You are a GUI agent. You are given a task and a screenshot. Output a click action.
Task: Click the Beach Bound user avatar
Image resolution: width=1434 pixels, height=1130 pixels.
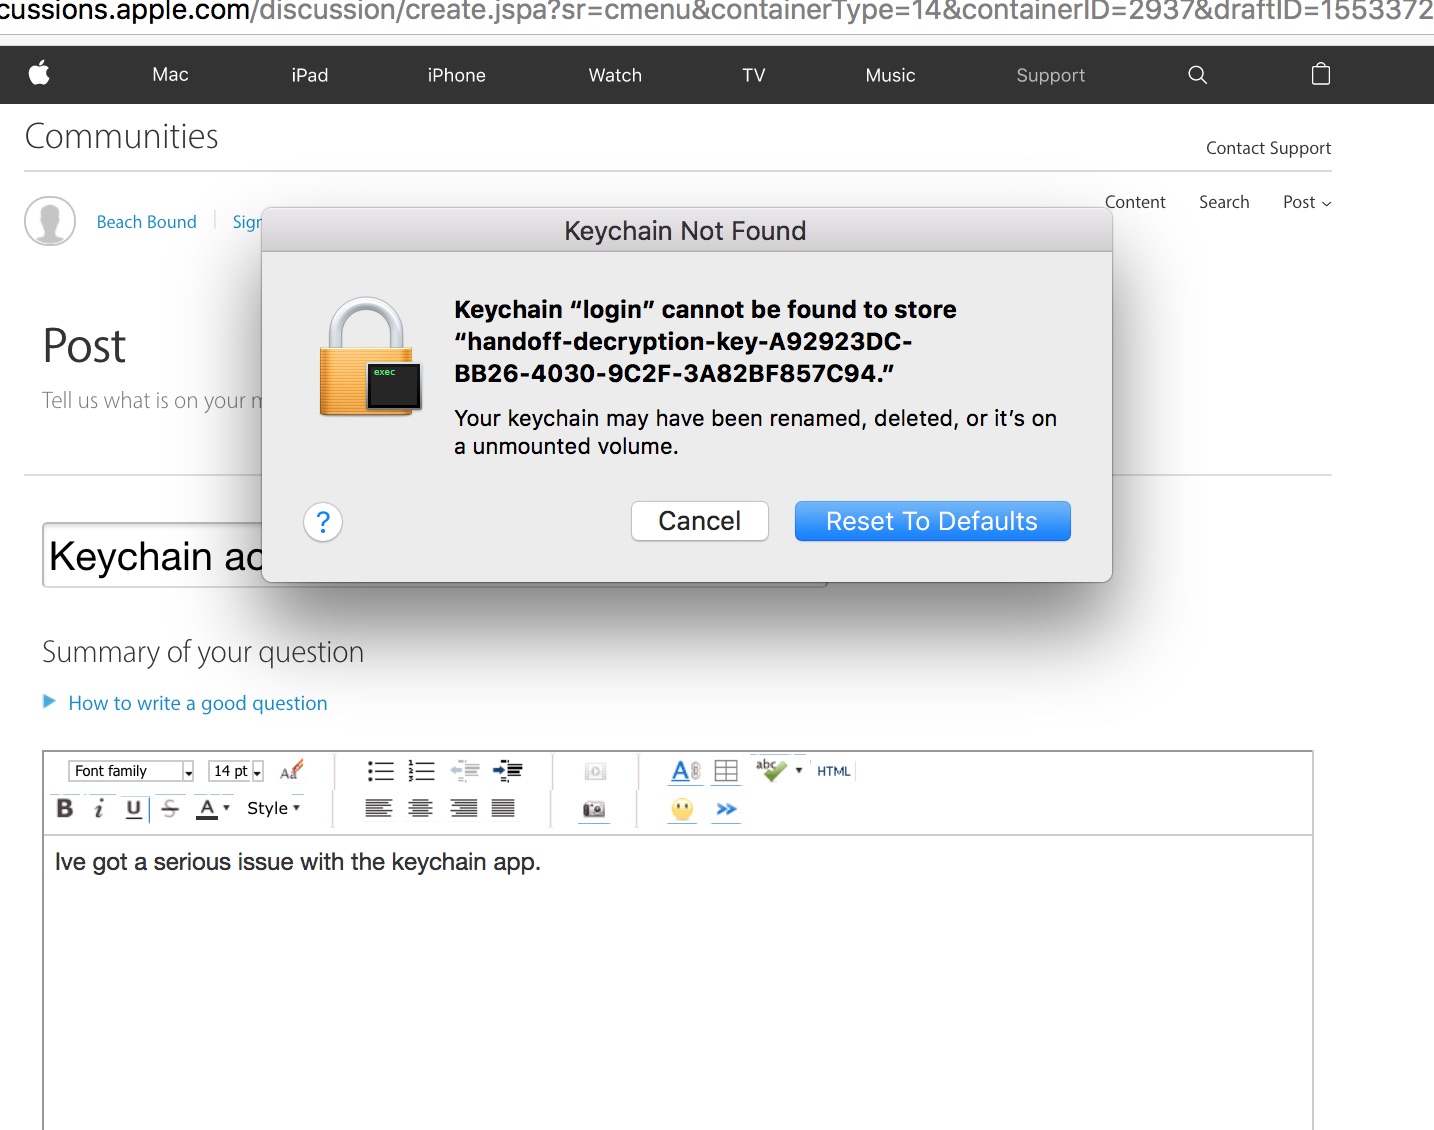point(50,221)
